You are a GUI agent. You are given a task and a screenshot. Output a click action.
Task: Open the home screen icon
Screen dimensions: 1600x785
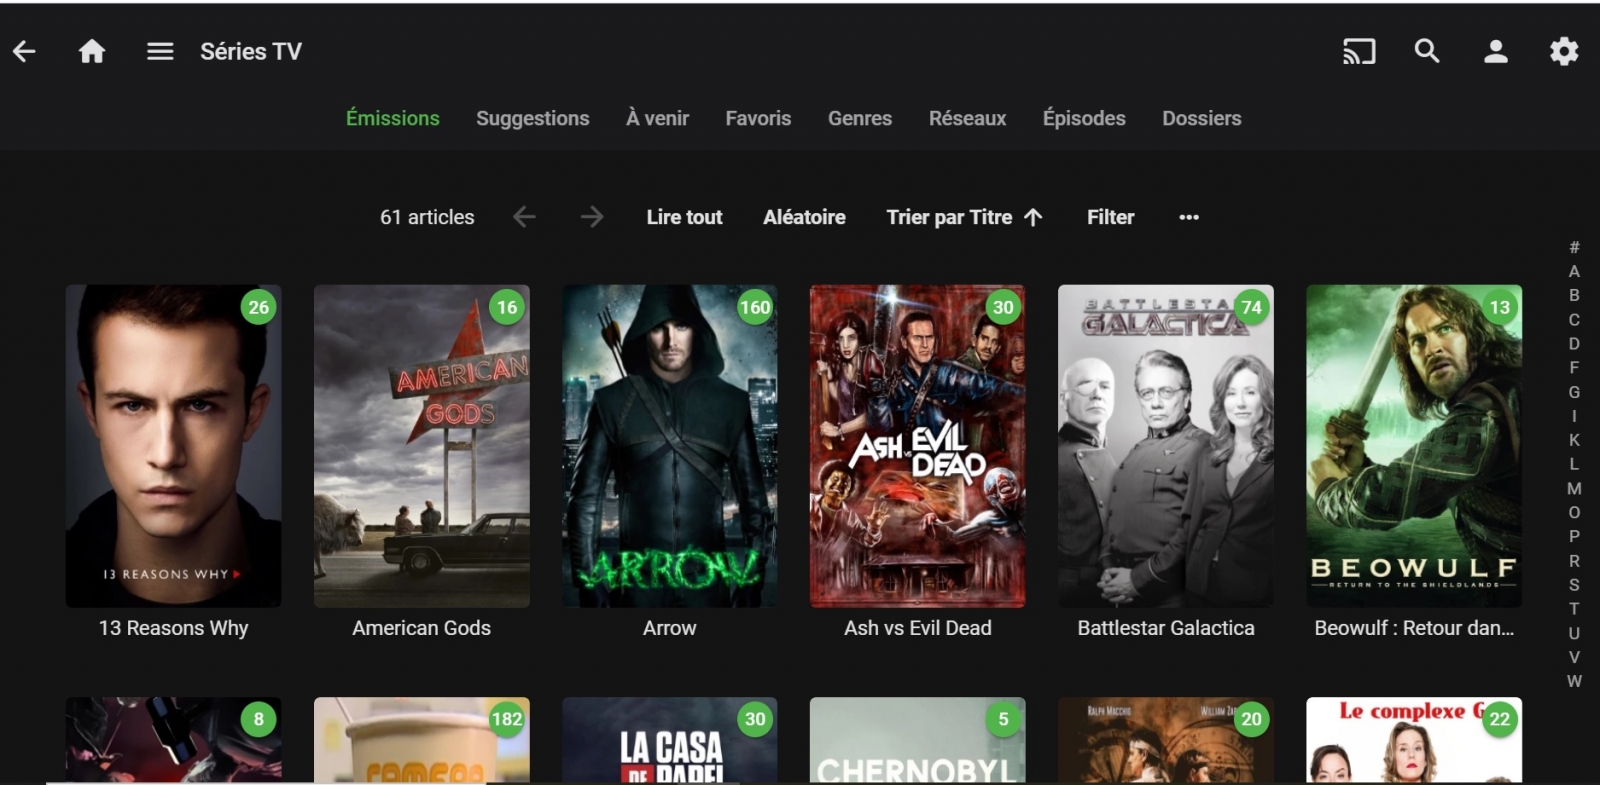[x=92, y=51]
